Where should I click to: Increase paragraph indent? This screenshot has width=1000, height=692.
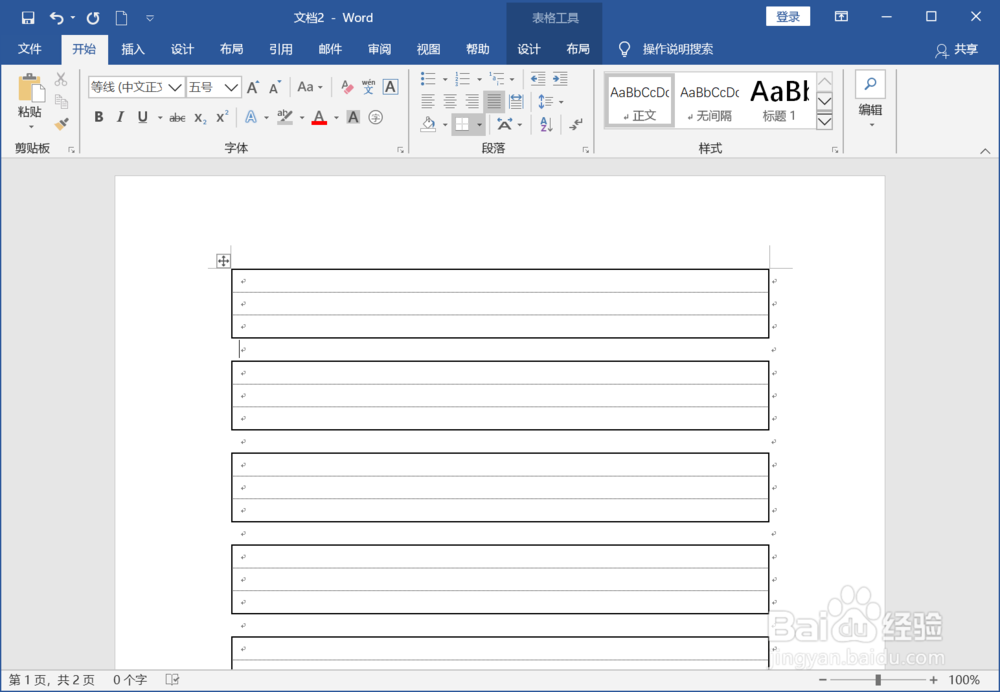(560, 78)
